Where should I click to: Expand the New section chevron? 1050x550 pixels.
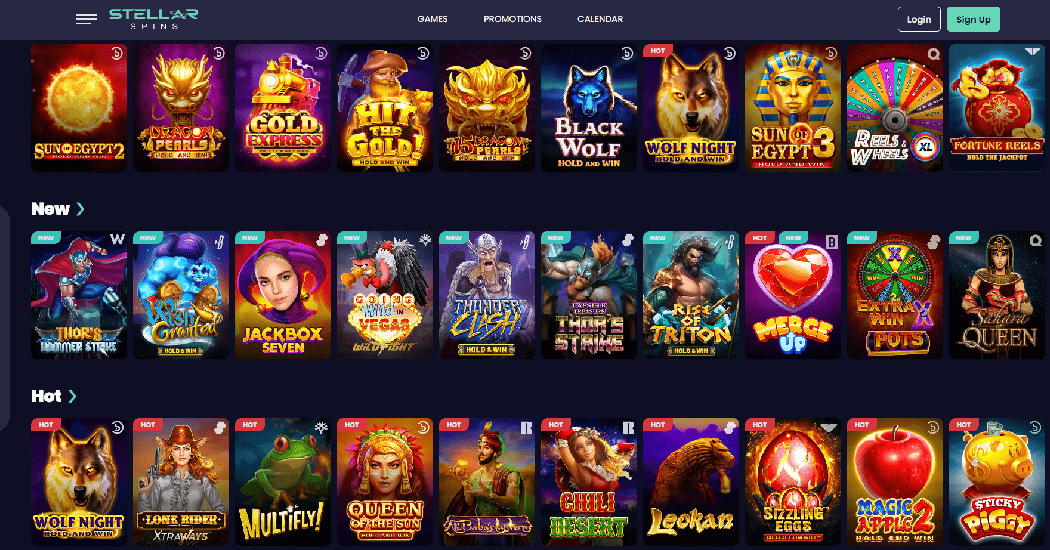(x=80, y=209)
